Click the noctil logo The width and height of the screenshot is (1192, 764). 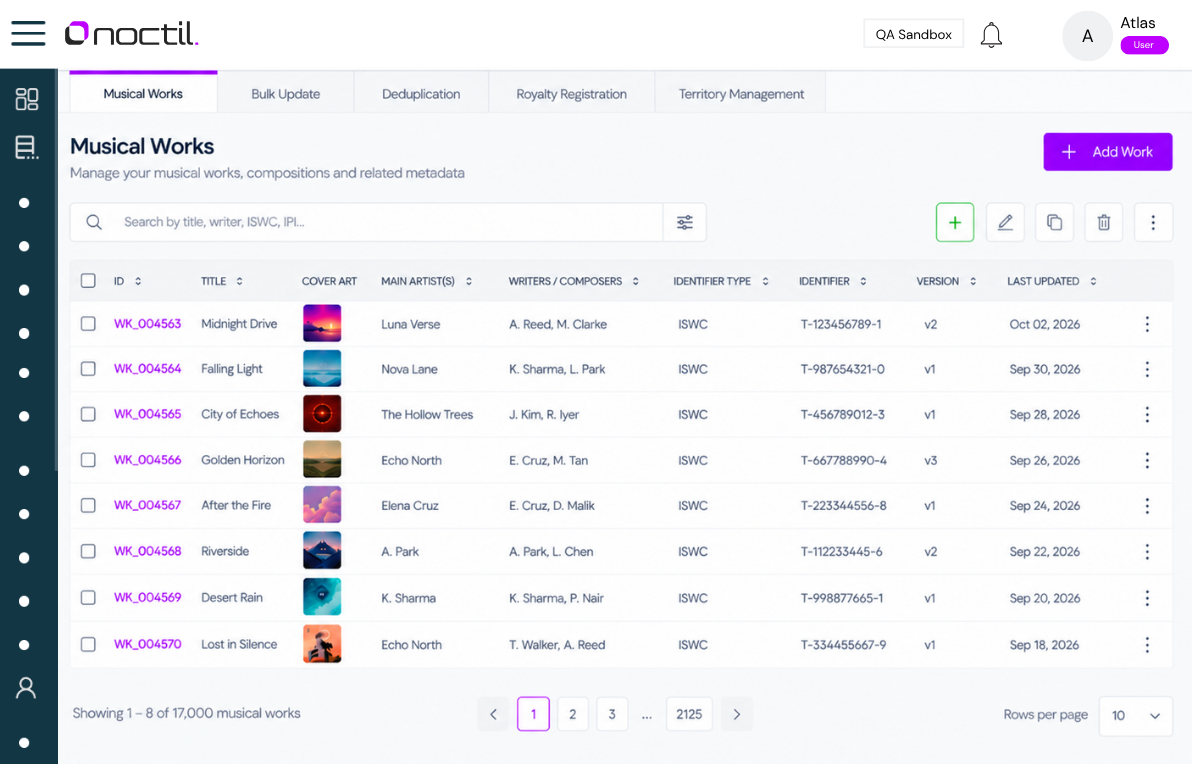[x=132, y=33]
